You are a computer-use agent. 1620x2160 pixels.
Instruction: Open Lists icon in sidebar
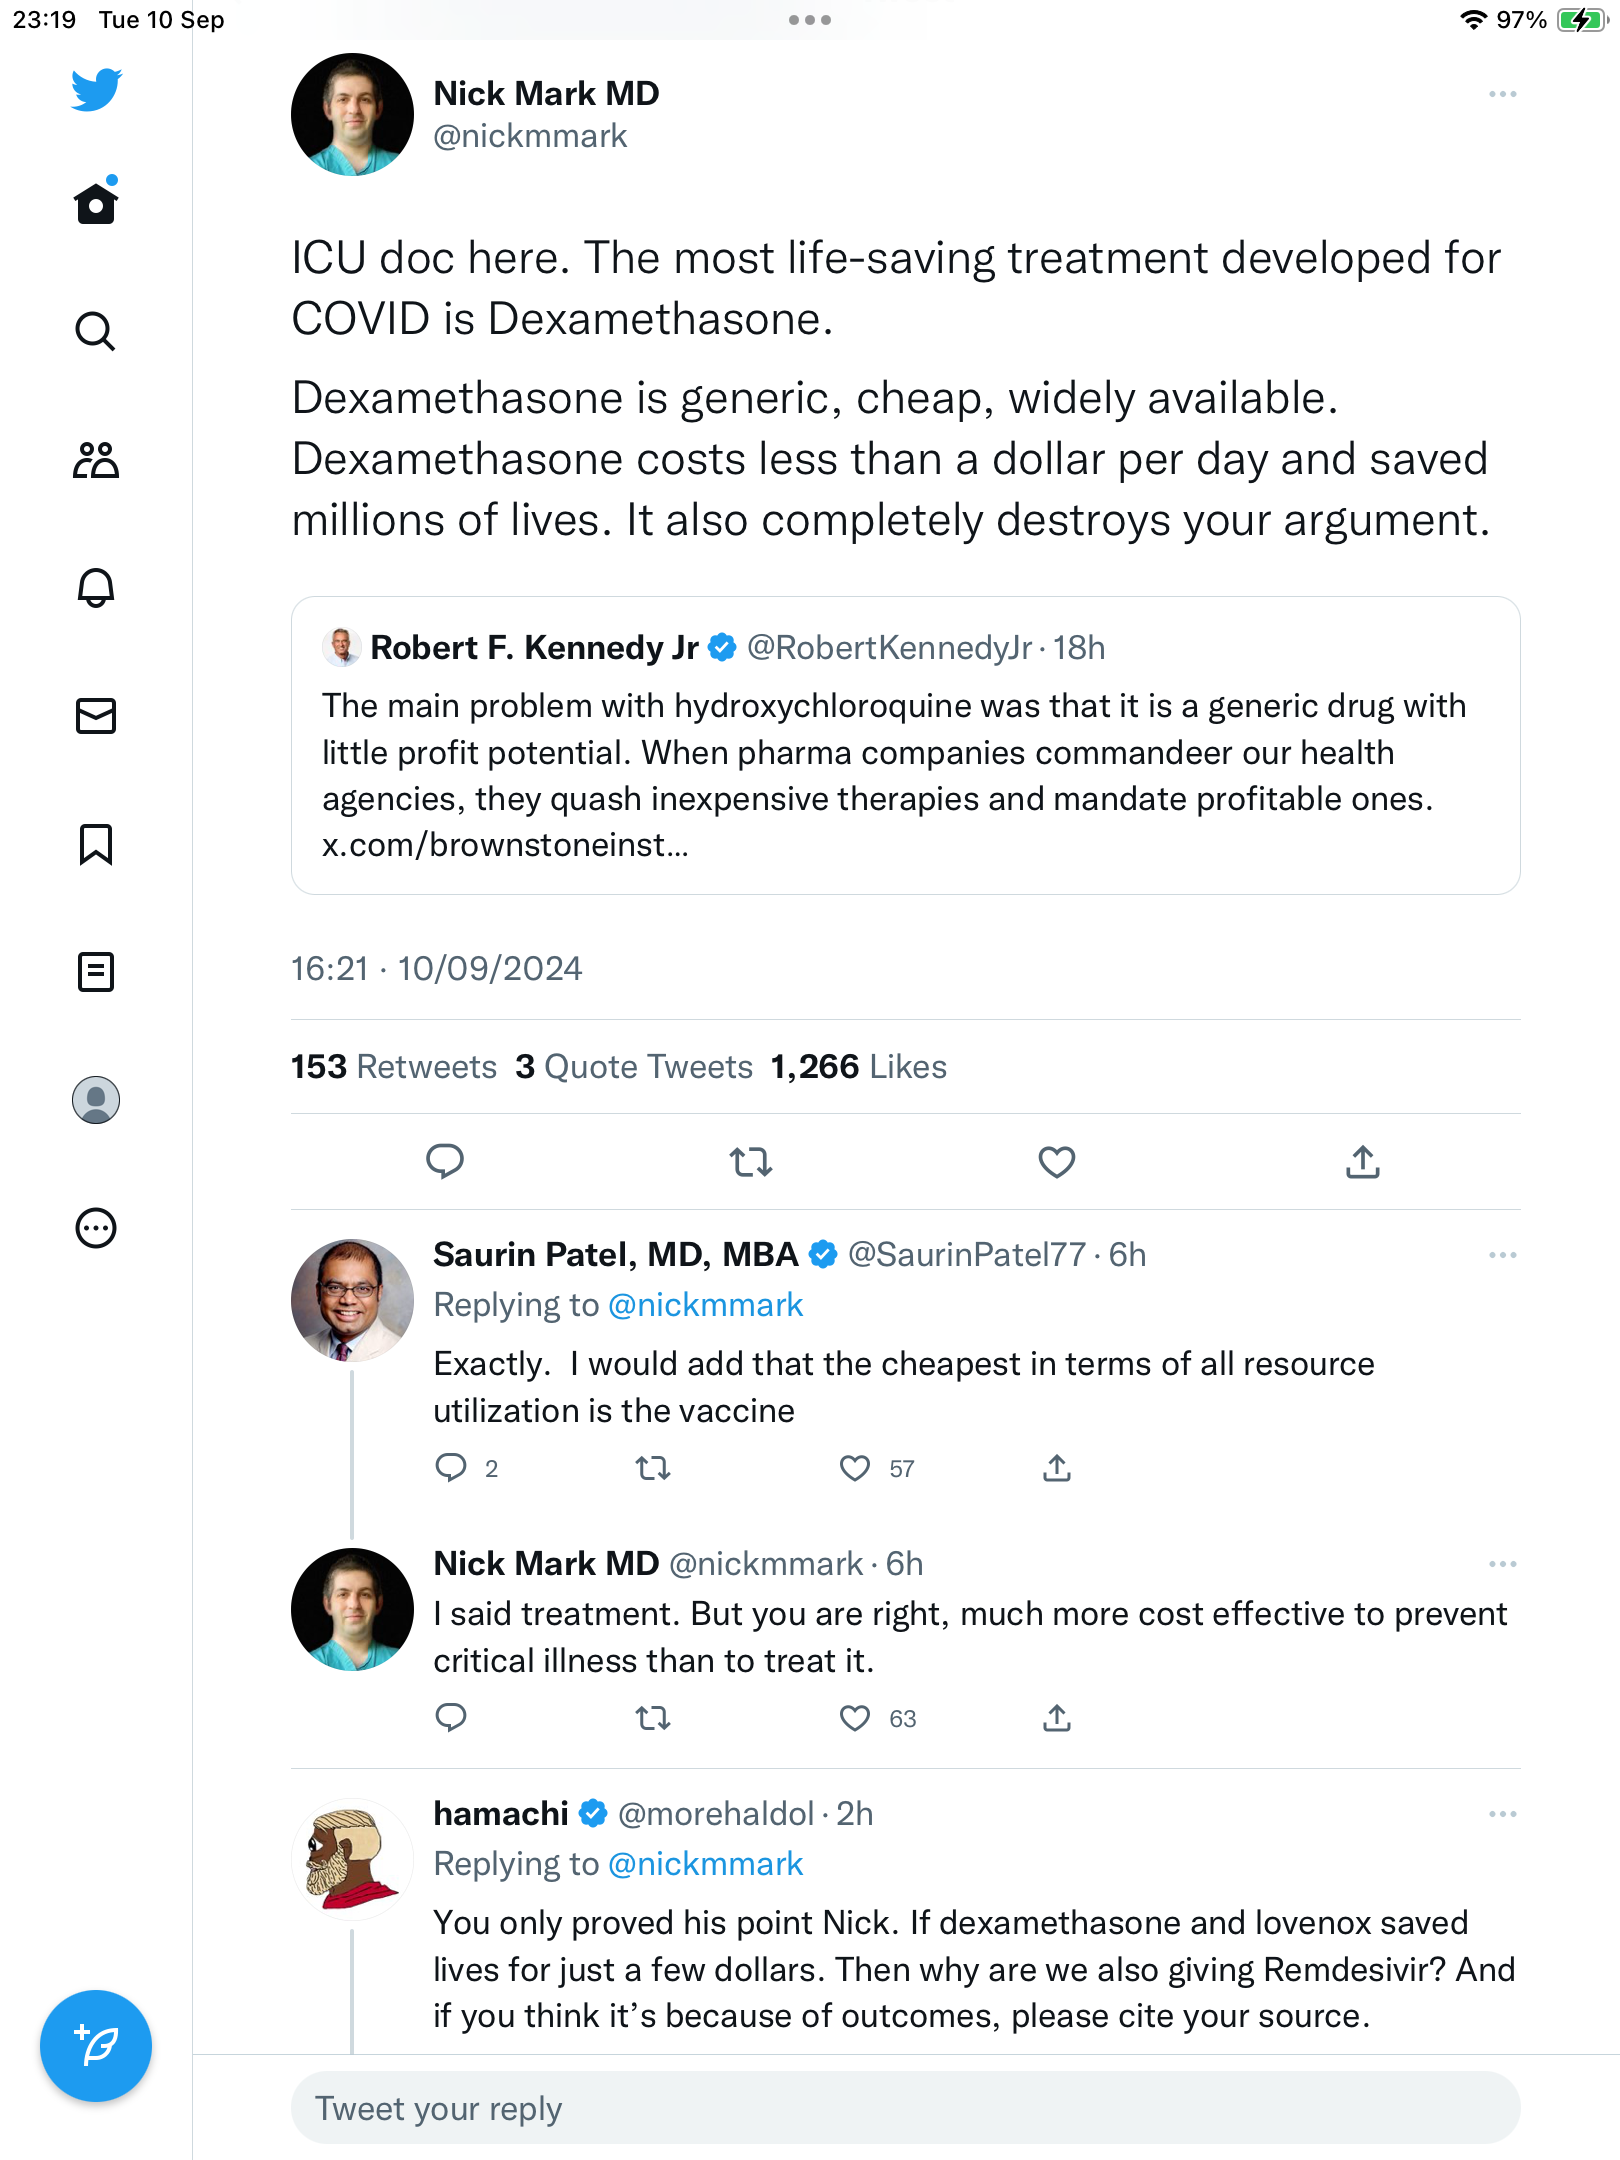click(x=96, y=972)
